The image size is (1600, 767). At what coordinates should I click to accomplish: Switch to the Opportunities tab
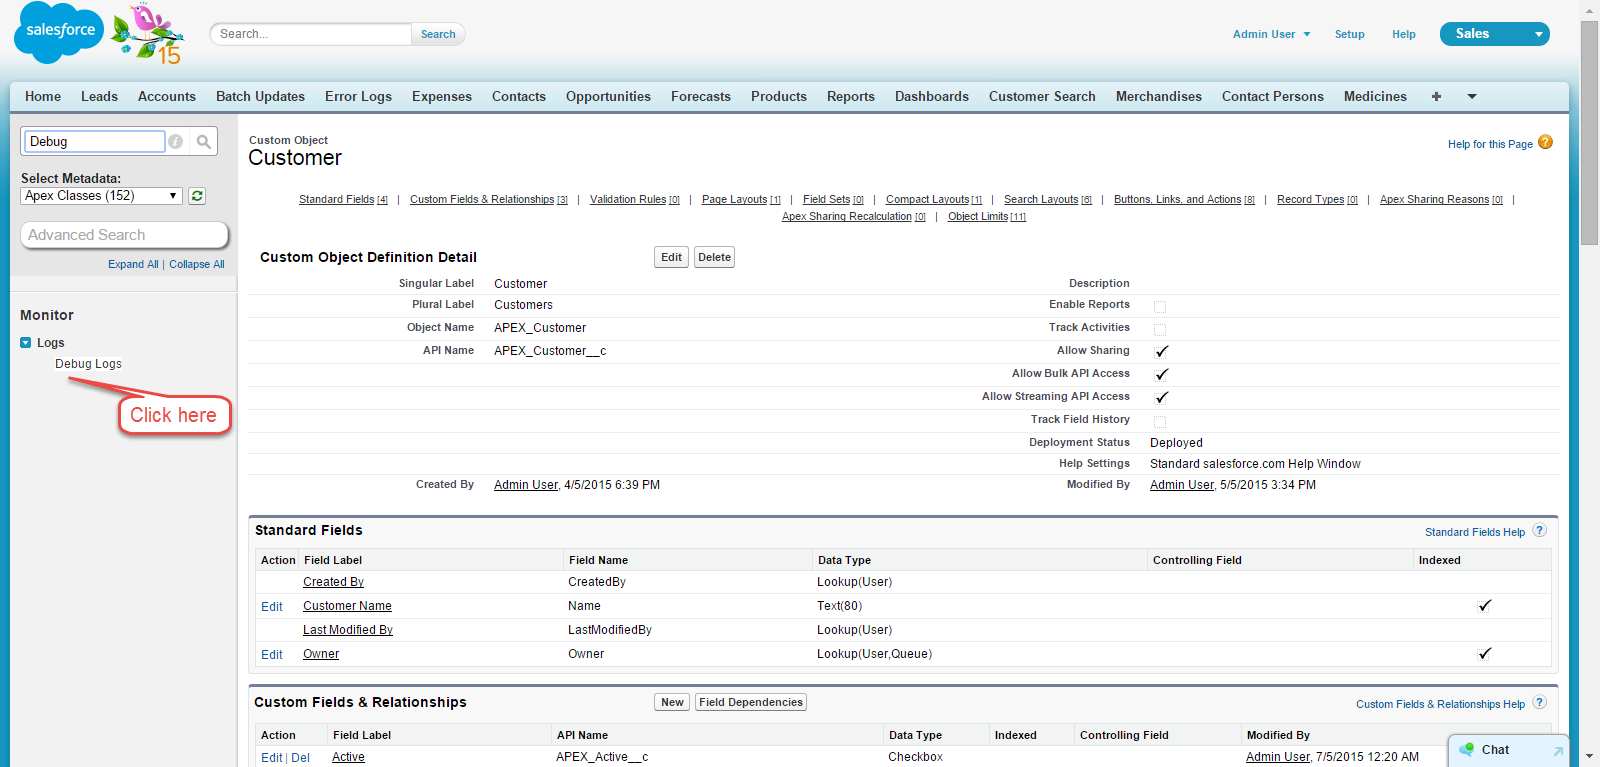coord(608,97)
